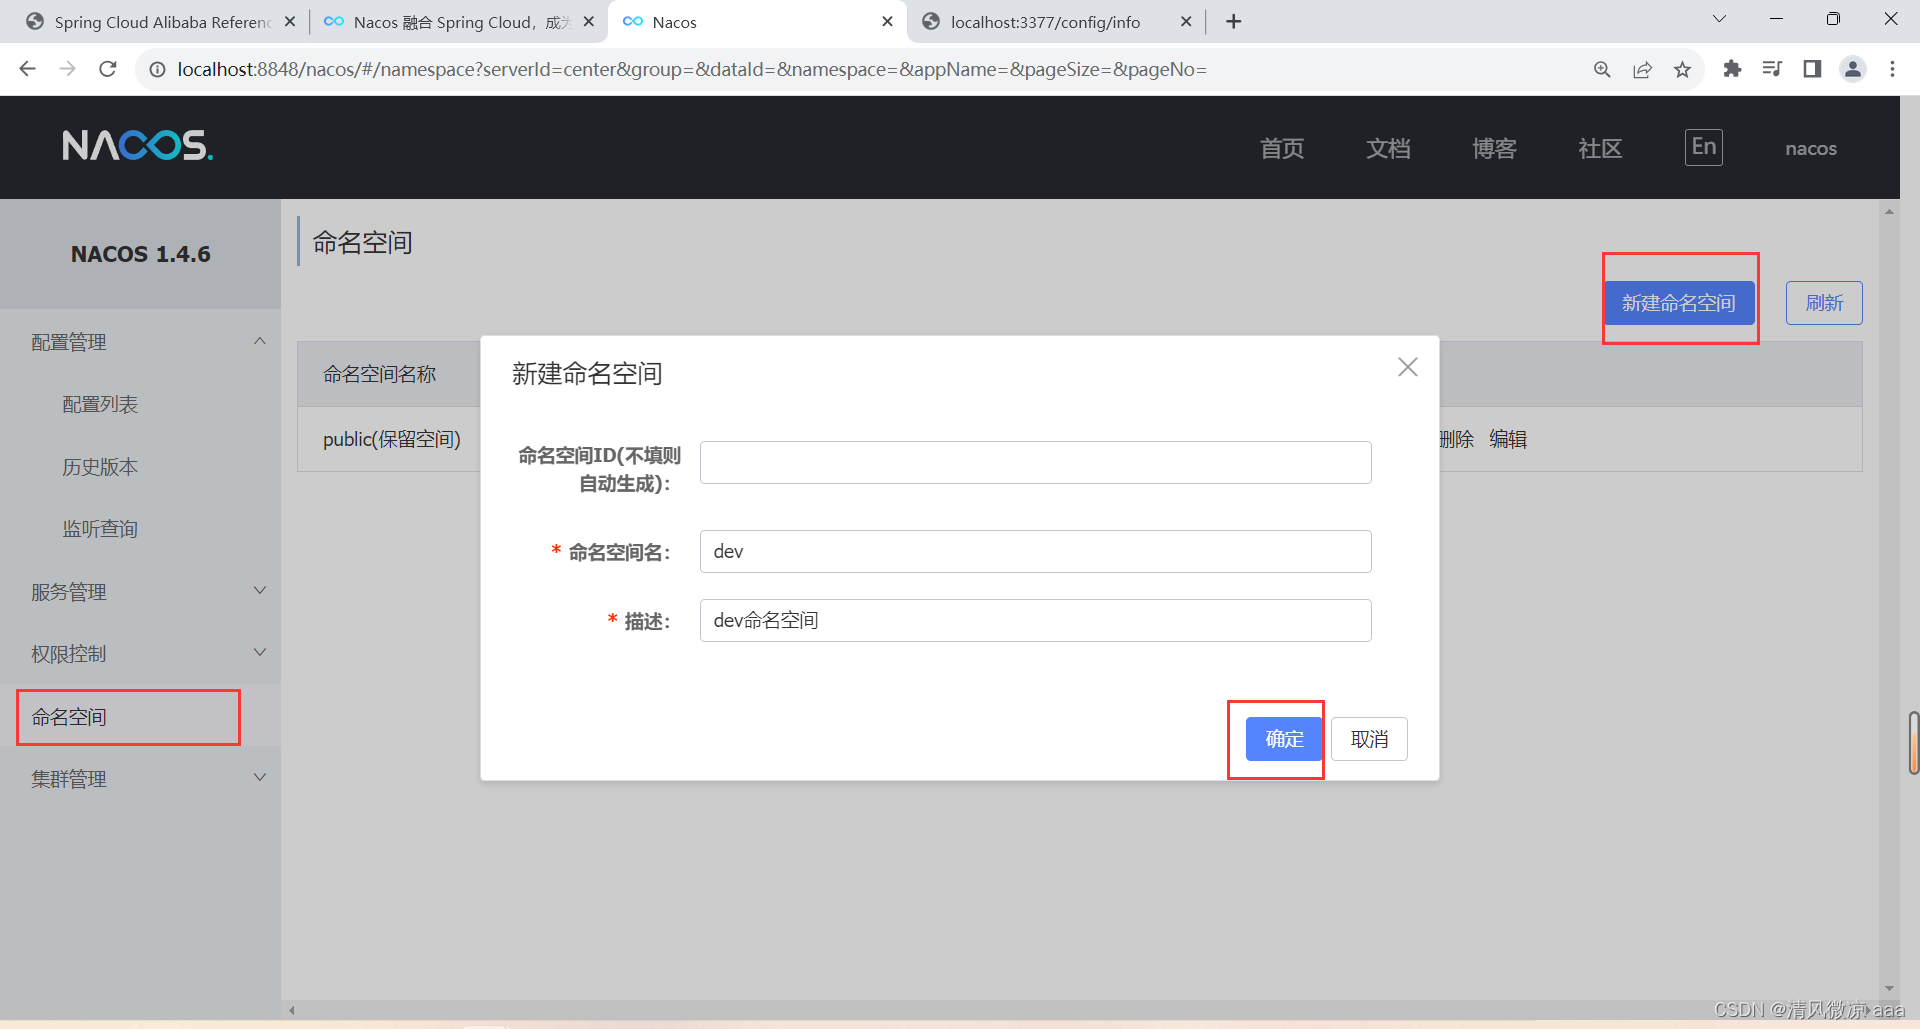1920x1029 pixels.
Task: Toggle the browser side panel icon
Action: click(1812, 69)
